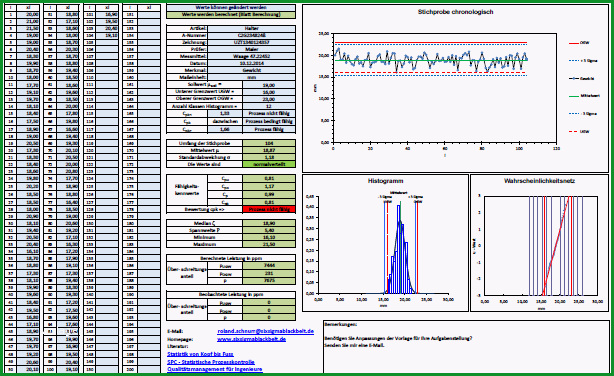Select the Prüfer value cell 'Maier'
The image size is (614, 376).
click(251, 49)
